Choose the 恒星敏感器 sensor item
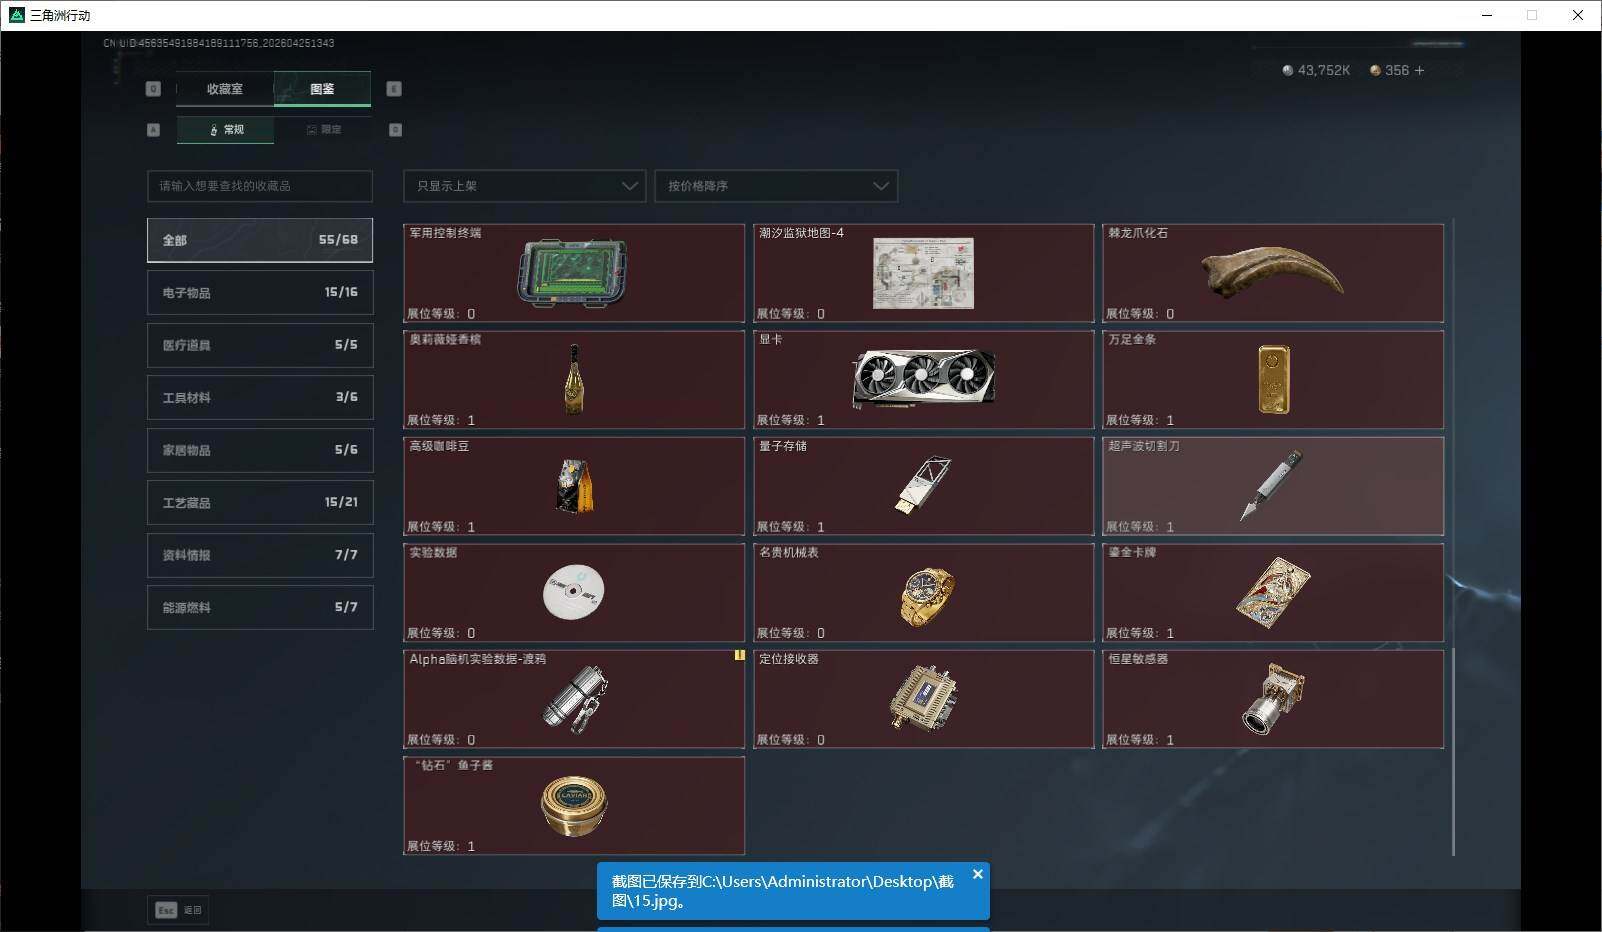This screenshot has height=932, width=1602. pyautogui.click(x=1272, y=699)
